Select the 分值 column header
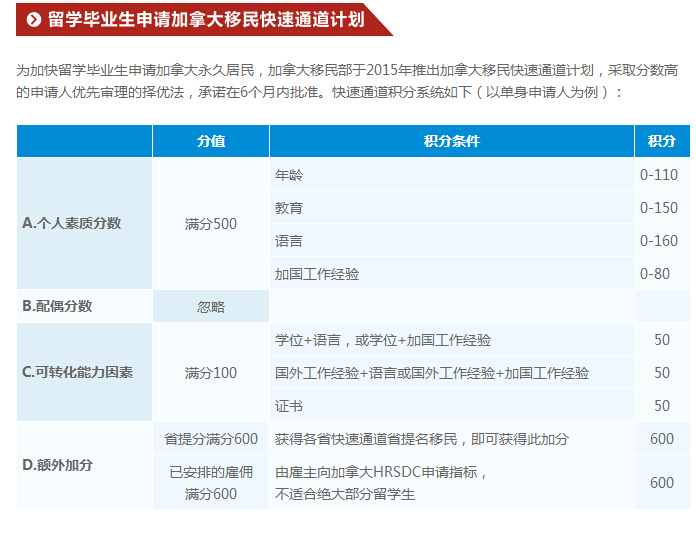This screenshot has height=533, width=696. 211,141
